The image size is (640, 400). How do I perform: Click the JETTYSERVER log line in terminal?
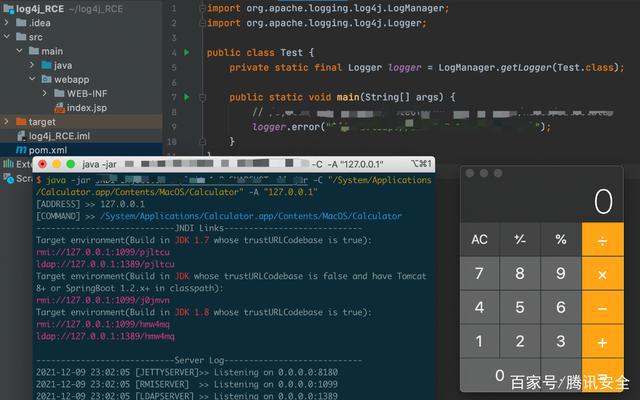(187, 372)
